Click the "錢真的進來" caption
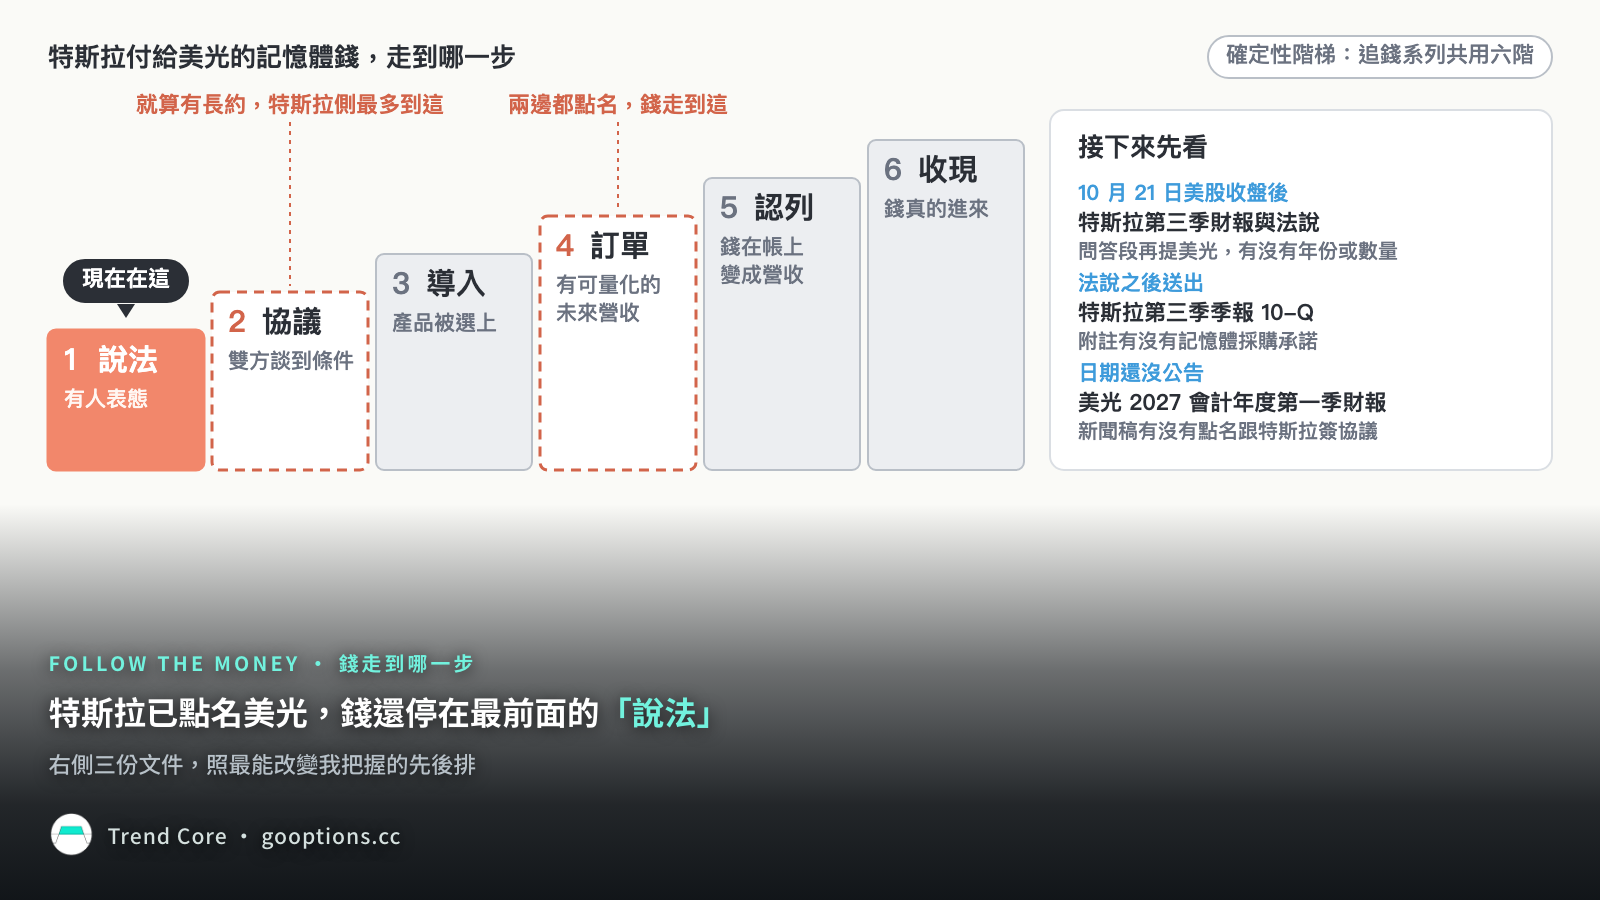 [x=936, y=209]
